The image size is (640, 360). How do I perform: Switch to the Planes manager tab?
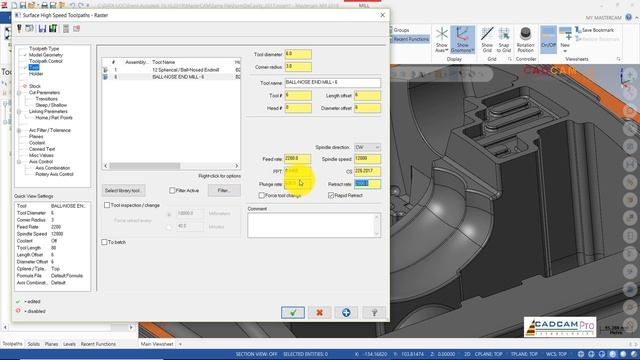coord(51,344)
